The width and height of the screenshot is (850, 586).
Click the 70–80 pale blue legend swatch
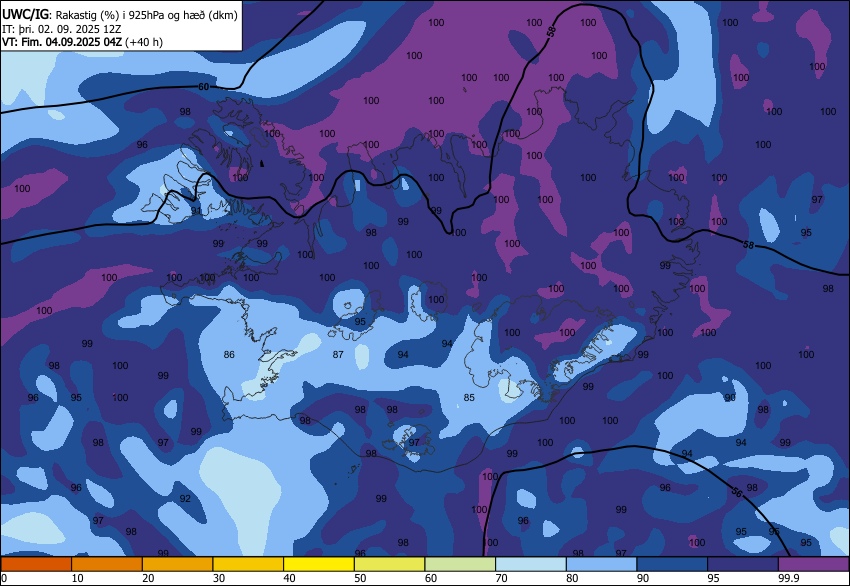[x=531, y=564]
